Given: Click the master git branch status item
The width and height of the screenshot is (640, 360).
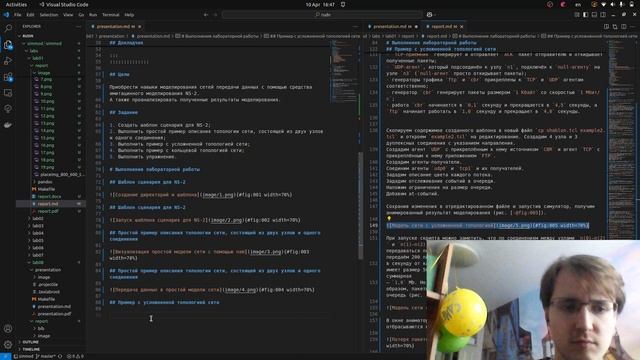Looking at the screenshot, I should (45, 356).
